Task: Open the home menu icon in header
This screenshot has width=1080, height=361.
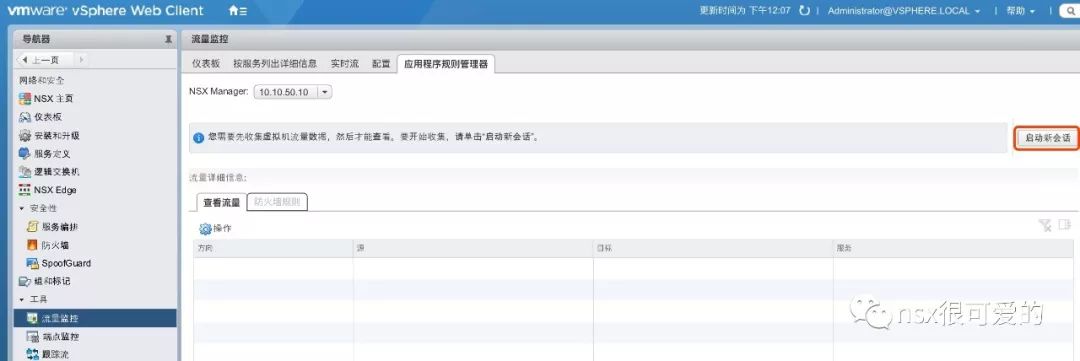Action: click(237, 11)
